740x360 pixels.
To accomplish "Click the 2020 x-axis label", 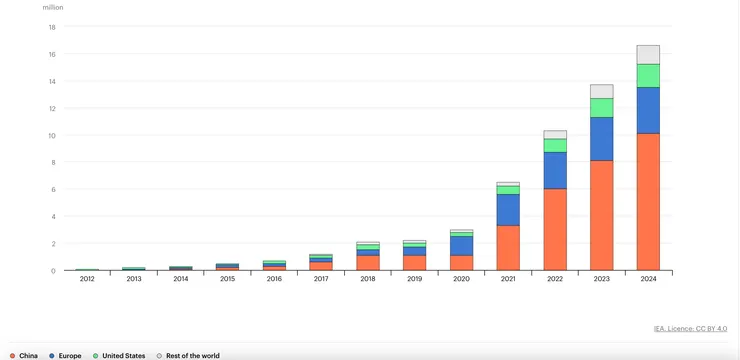I will [x=462, y=279].
